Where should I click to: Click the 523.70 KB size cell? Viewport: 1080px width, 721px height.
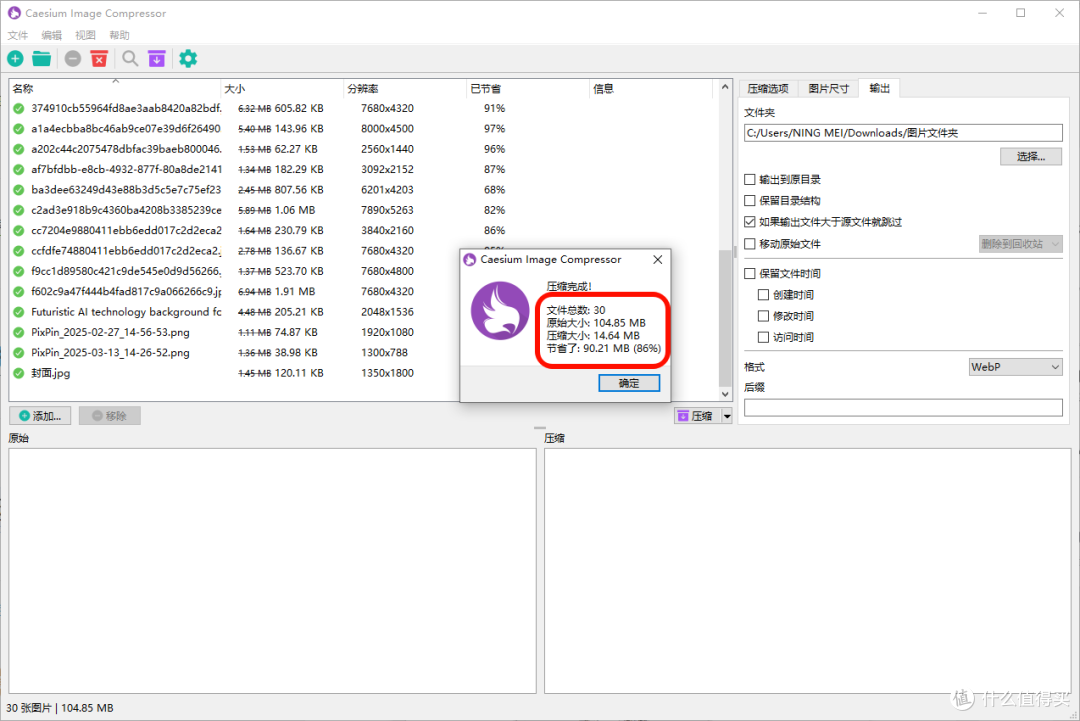[299, 271]
